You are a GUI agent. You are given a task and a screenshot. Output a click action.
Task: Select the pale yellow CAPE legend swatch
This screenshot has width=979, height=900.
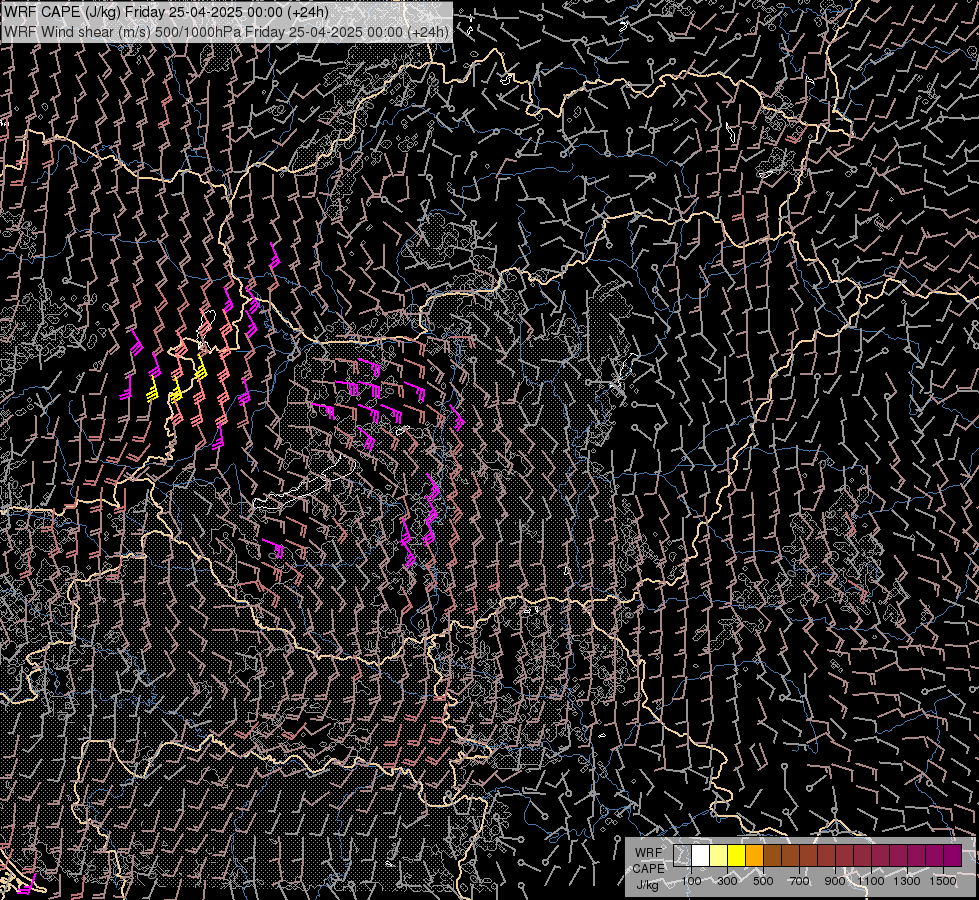click(x=719, y=855)
